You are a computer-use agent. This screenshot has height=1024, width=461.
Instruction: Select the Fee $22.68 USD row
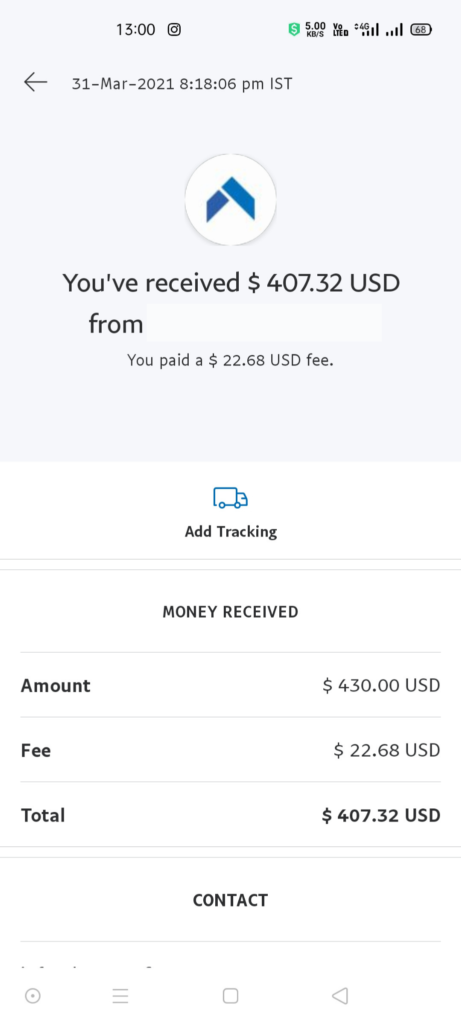coord(230,750)
